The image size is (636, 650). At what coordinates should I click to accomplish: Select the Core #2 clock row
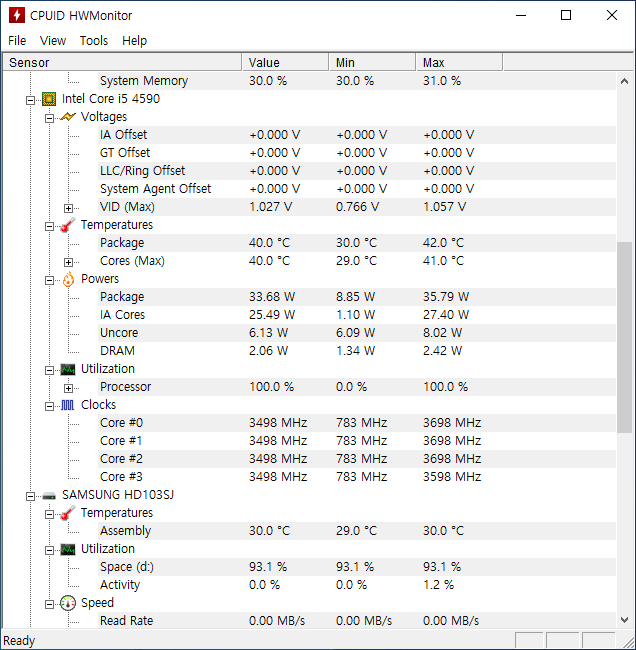point(357,459)
